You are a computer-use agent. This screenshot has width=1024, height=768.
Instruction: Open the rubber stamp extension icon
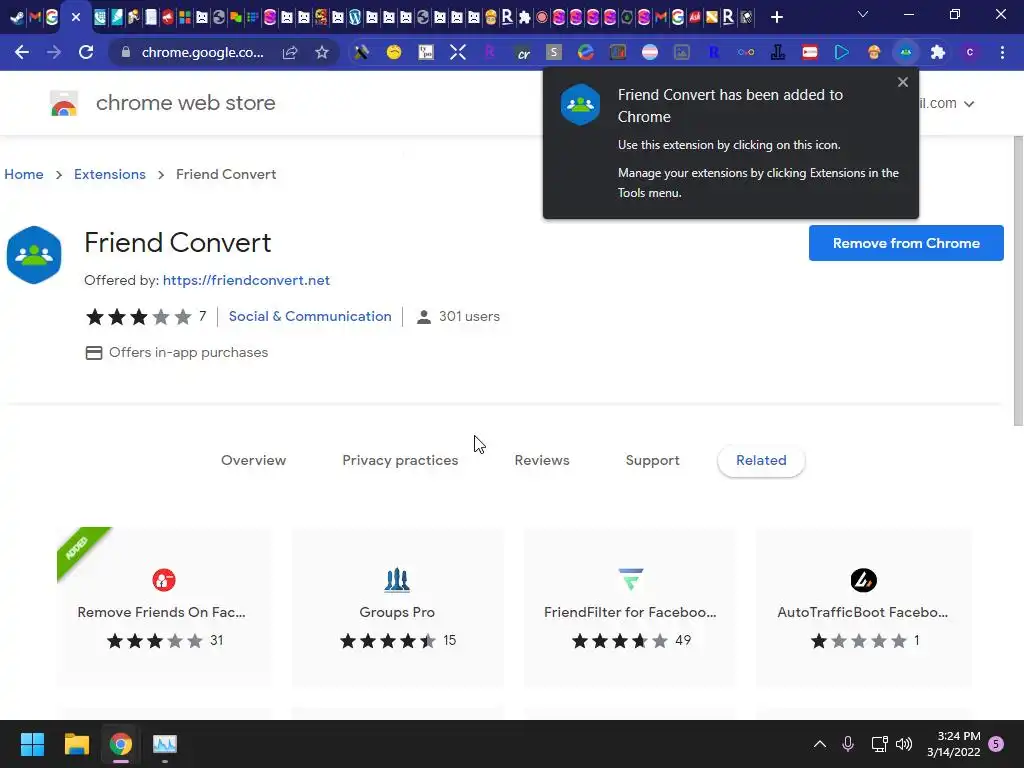tap(778, 52)
